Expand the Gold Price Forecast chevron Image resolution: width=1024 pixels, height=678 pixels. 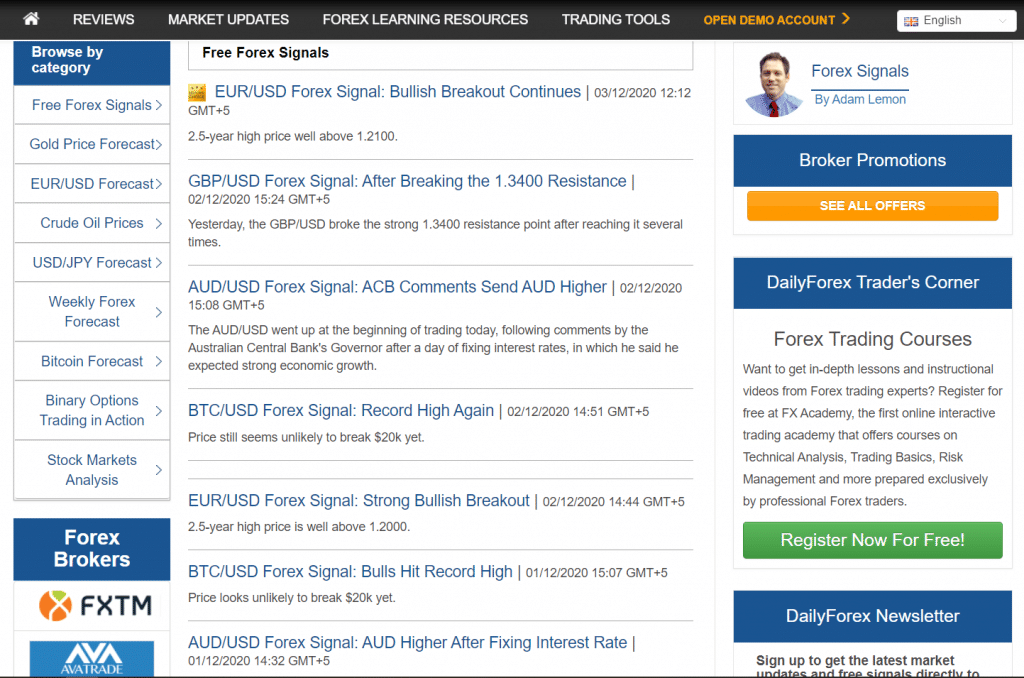pyautogui.click(x=159, y=144)
